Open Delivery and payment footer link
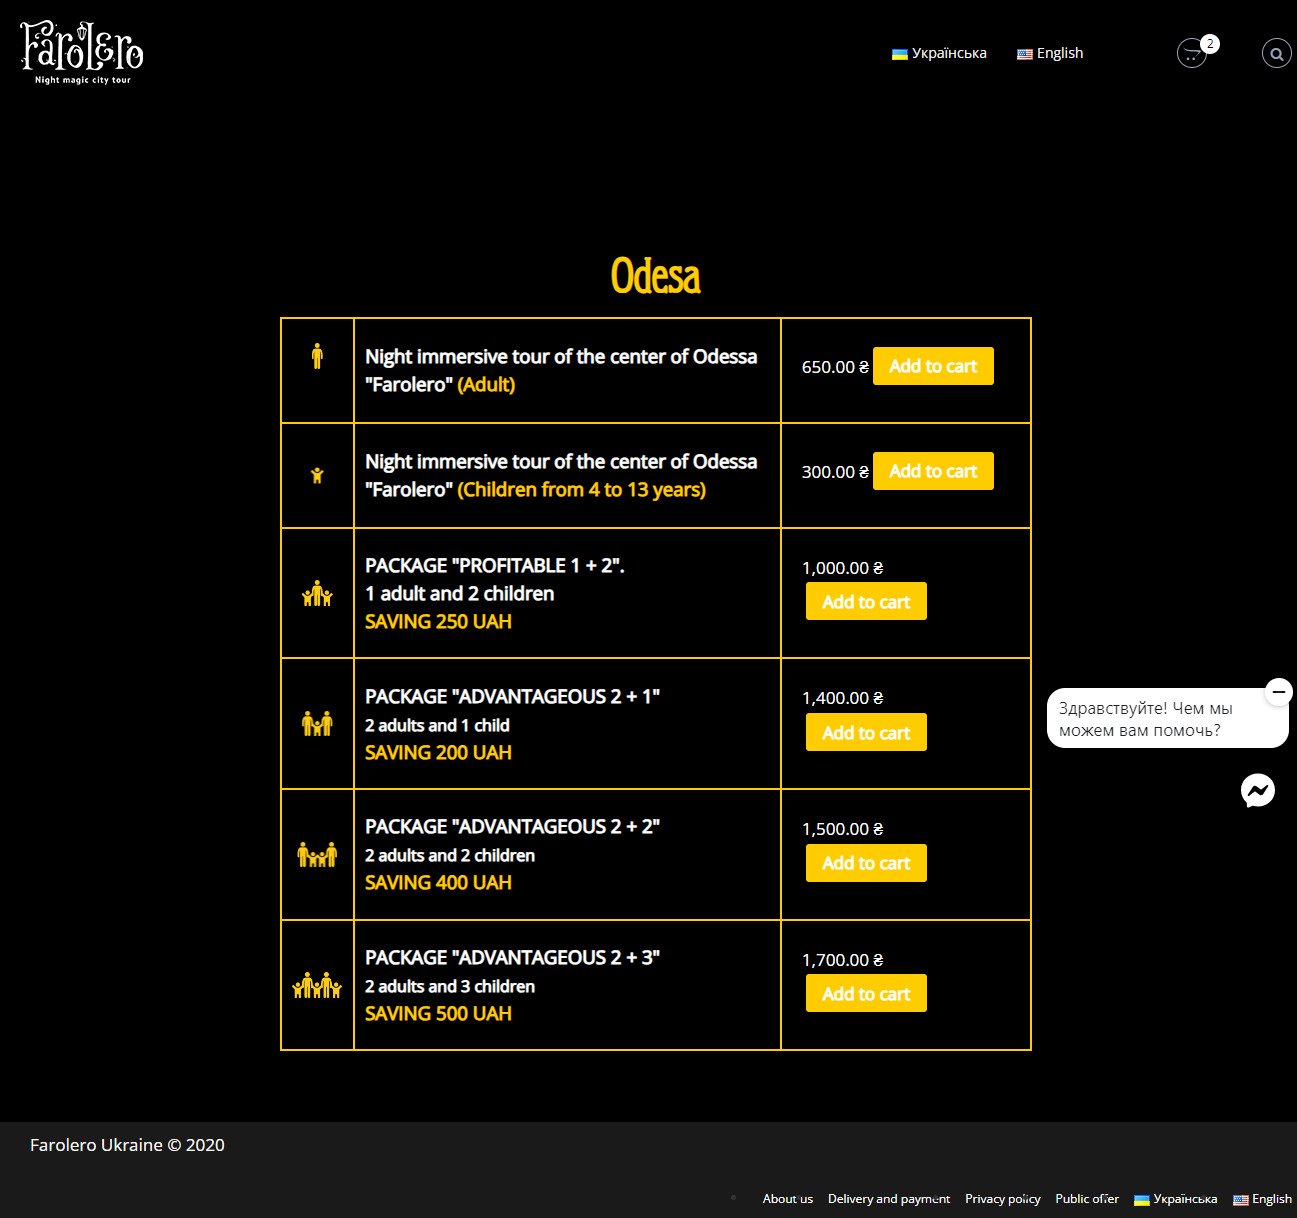The image size is (1297, 1218). 888,1199
